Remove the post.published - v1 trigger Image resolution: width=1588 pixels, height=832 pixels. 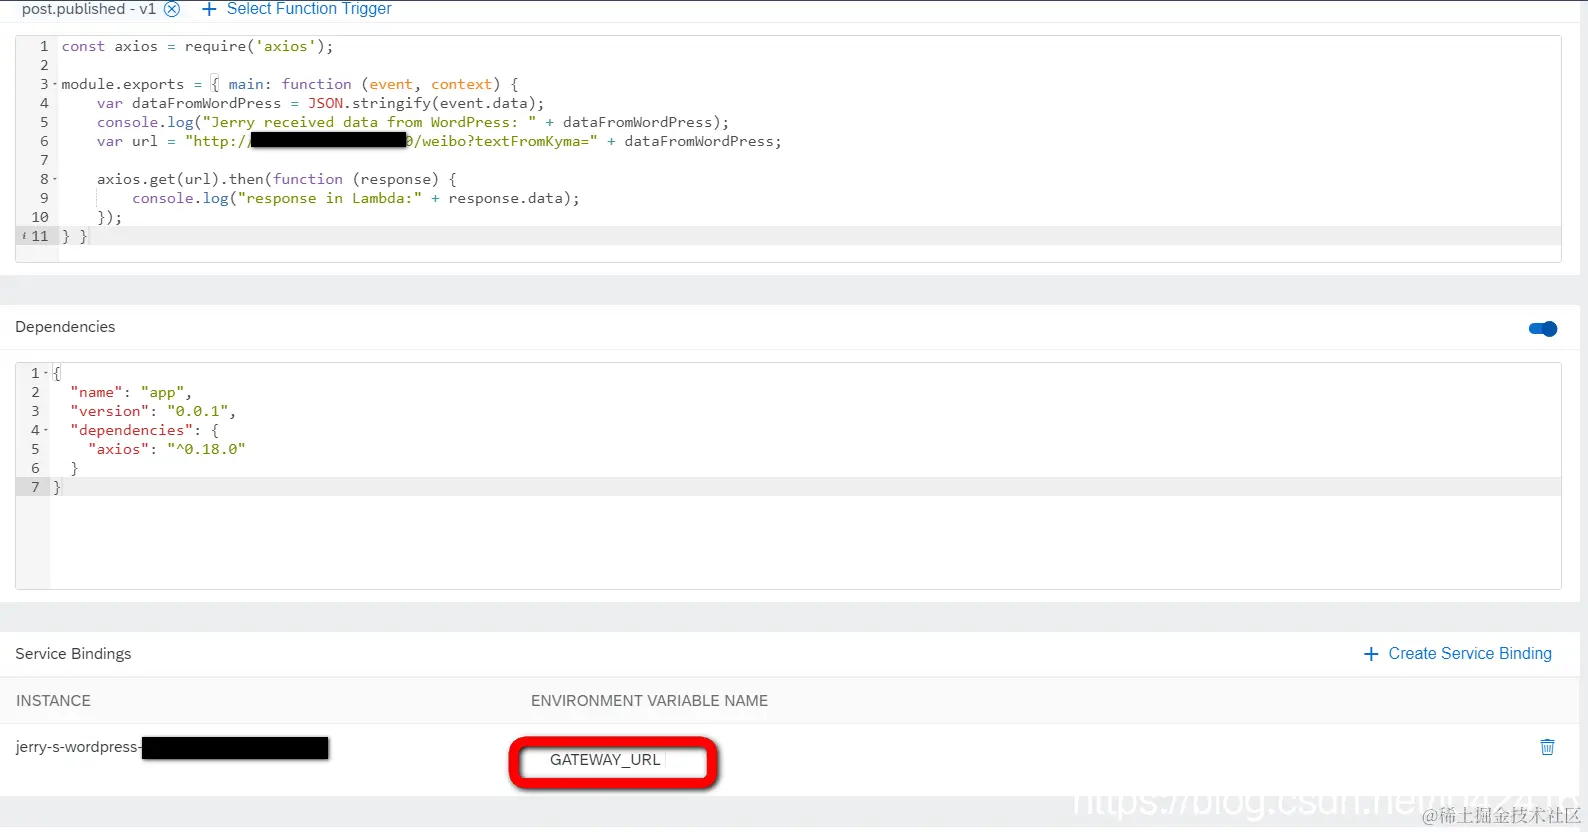(172, 9)
